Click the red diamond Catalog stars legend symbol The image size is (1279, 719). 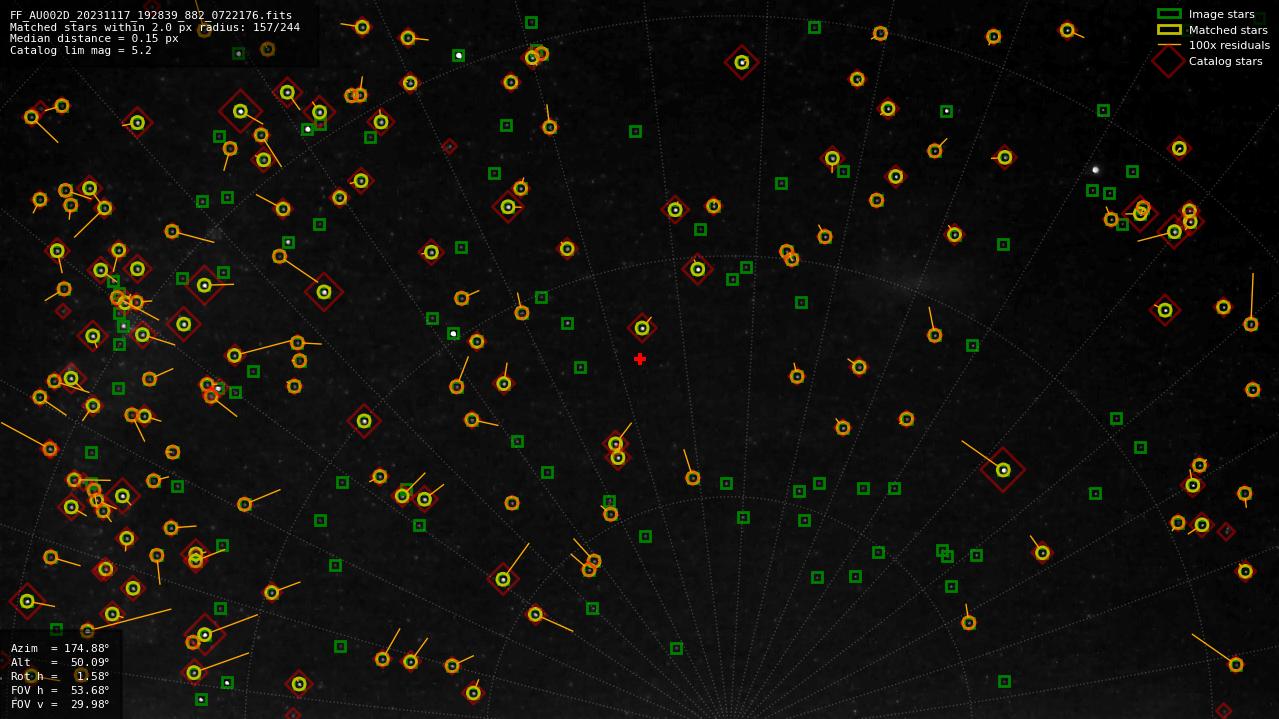(1168, 61)
